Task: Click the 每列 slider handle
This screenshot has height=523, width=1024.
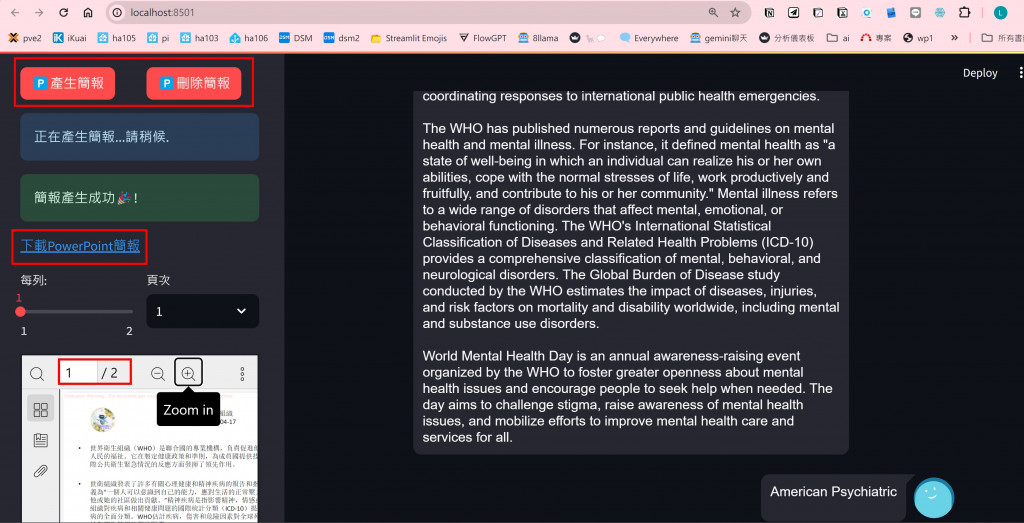Action: pyautogui.click(x=20, y=312)
